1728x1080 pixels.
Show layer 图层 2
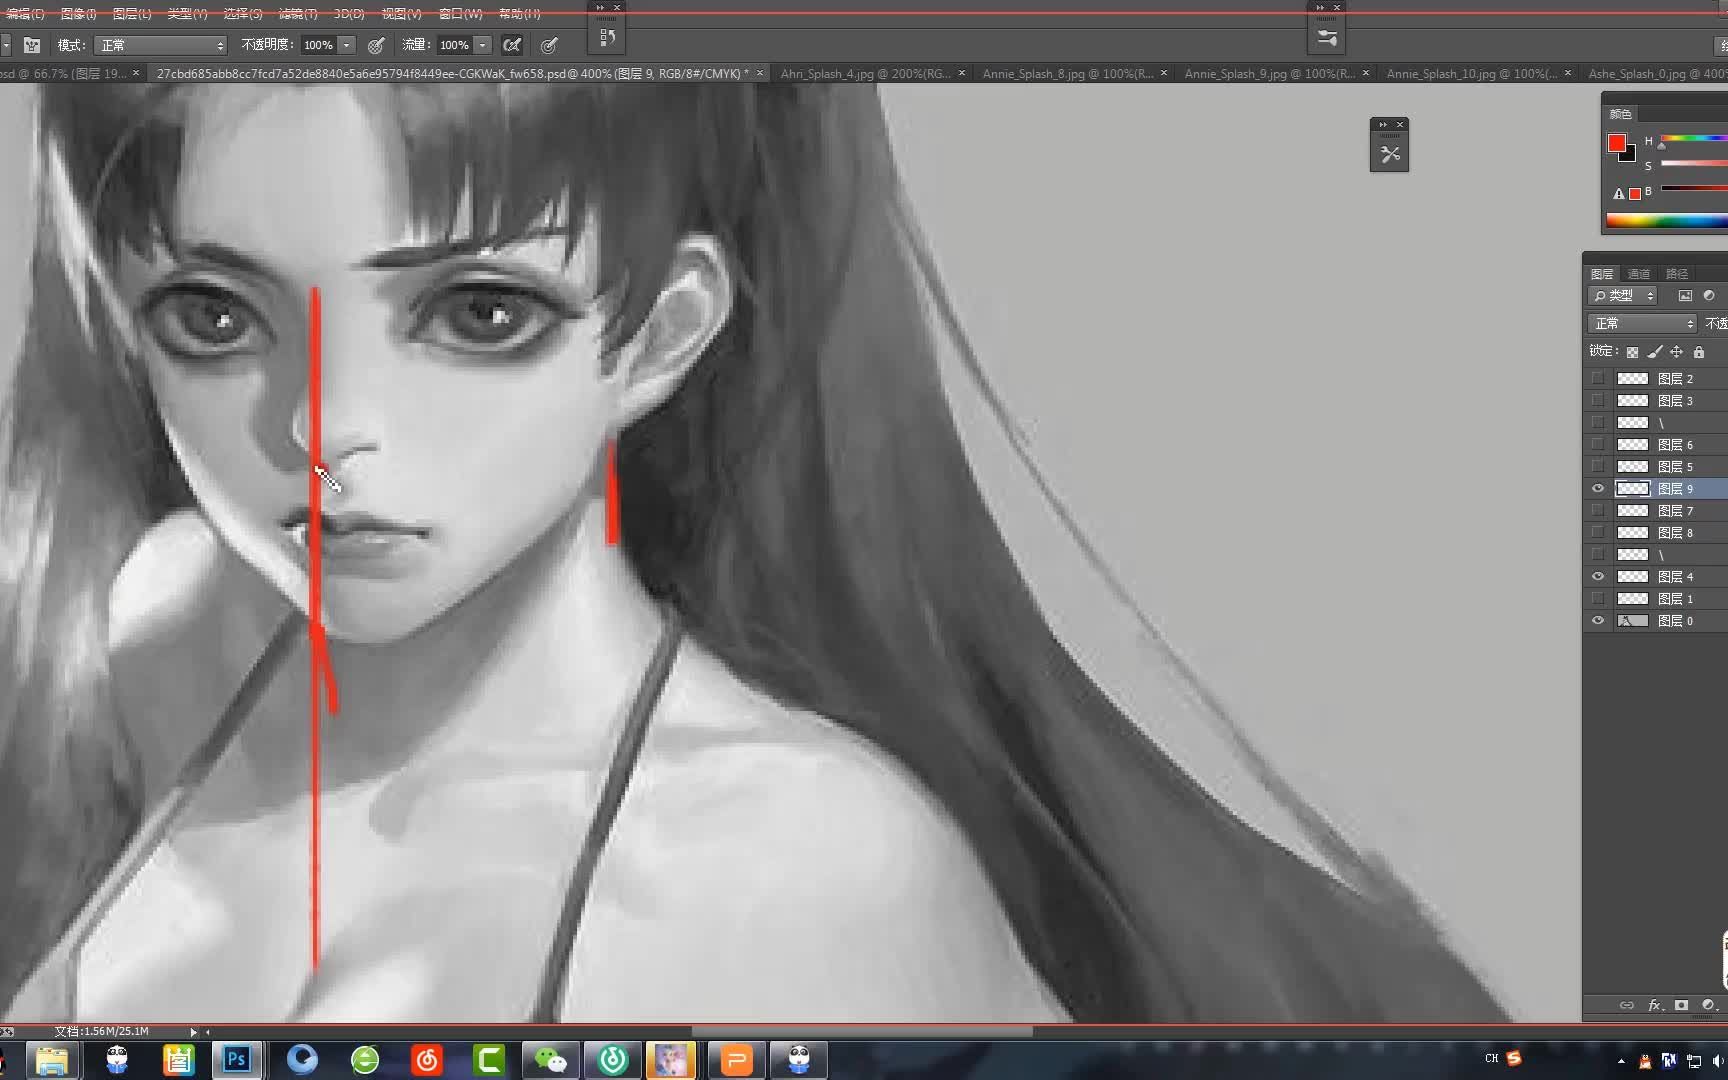pos(1598,379)
